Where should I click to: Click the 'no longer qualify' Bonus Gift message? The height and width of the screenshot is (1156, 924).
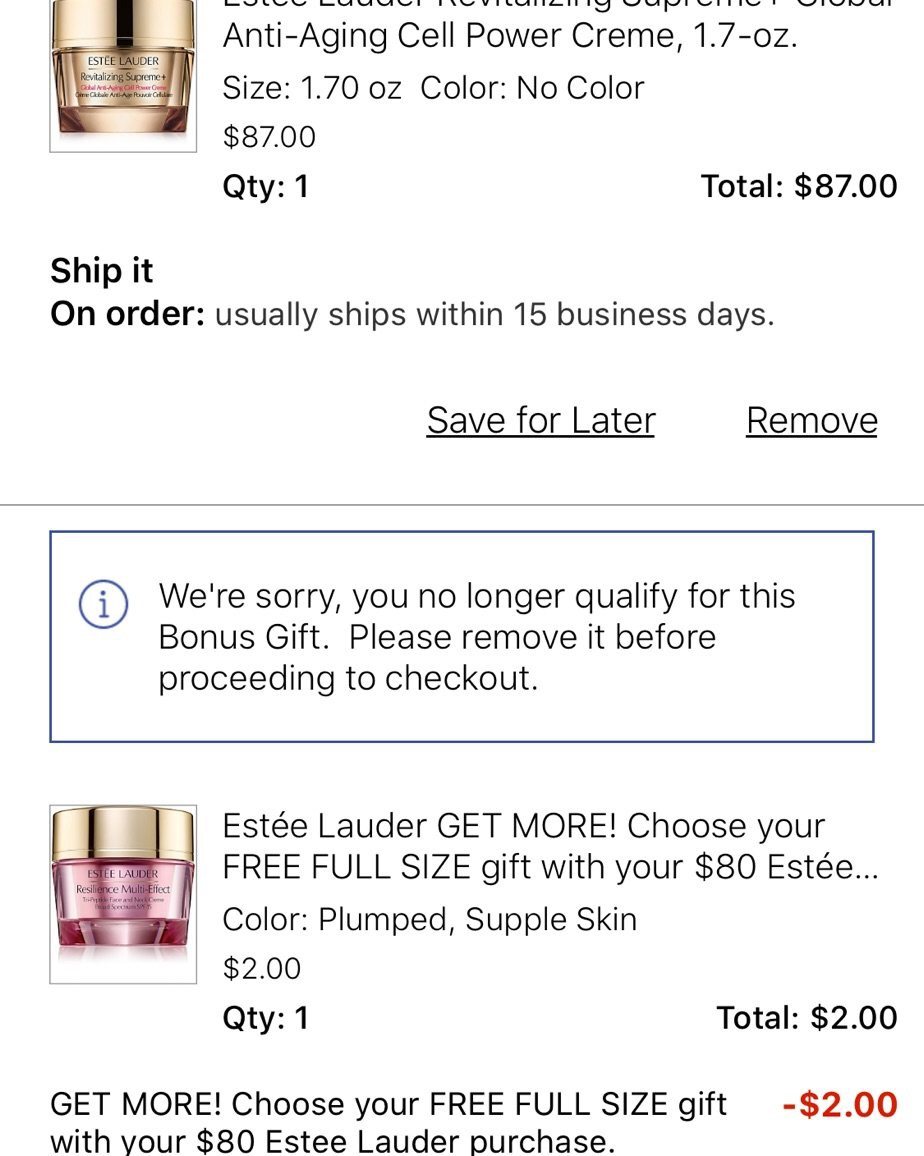(477, 637)
